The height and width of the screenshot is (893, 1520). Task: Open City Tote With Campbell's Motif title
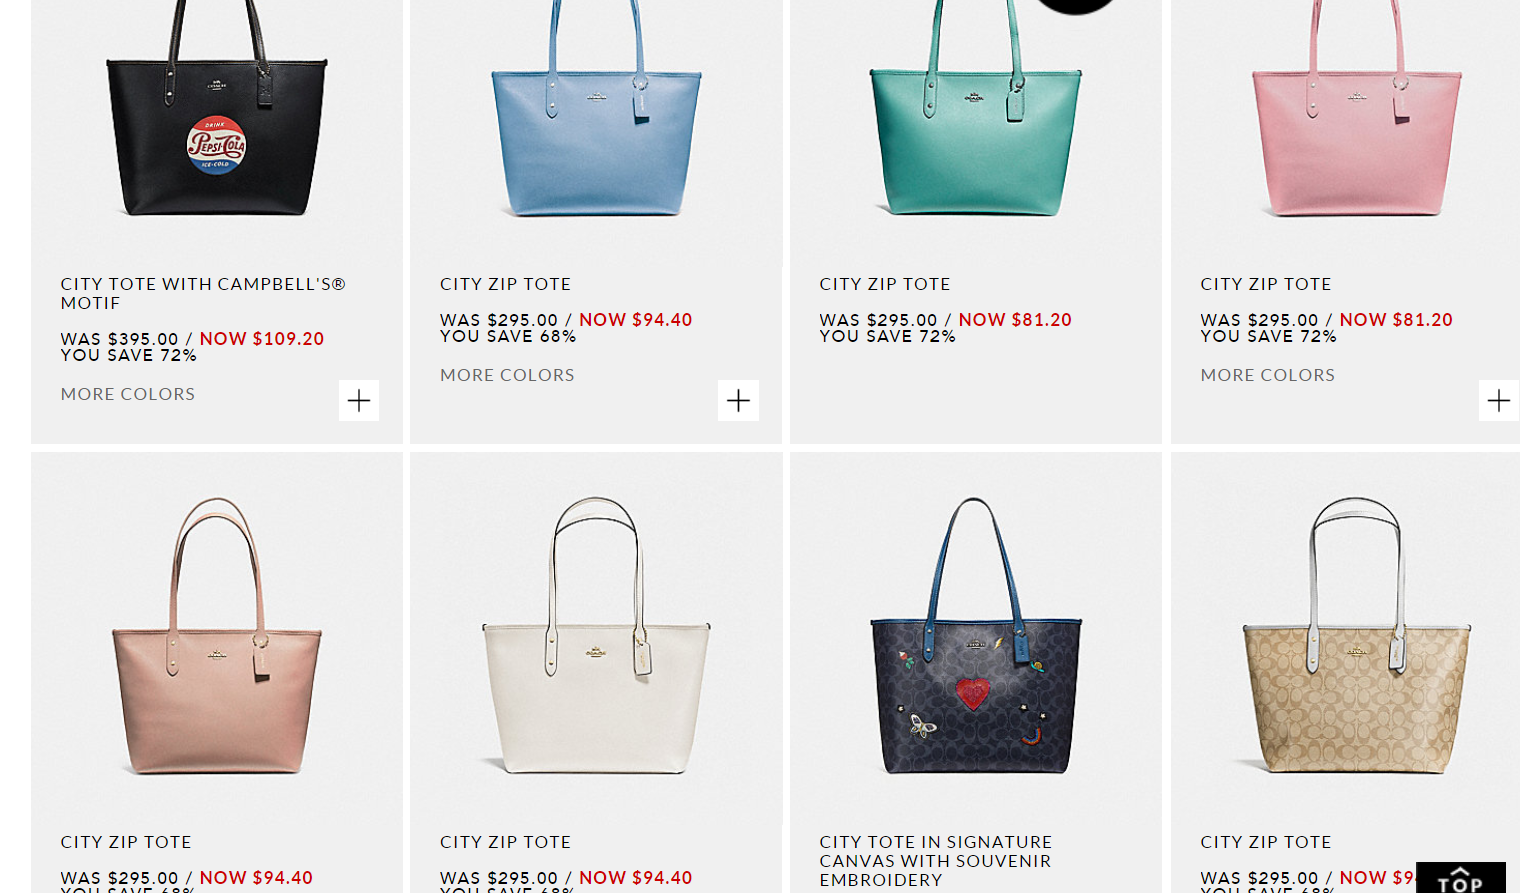pyautogui.click(x=203, y=293)
